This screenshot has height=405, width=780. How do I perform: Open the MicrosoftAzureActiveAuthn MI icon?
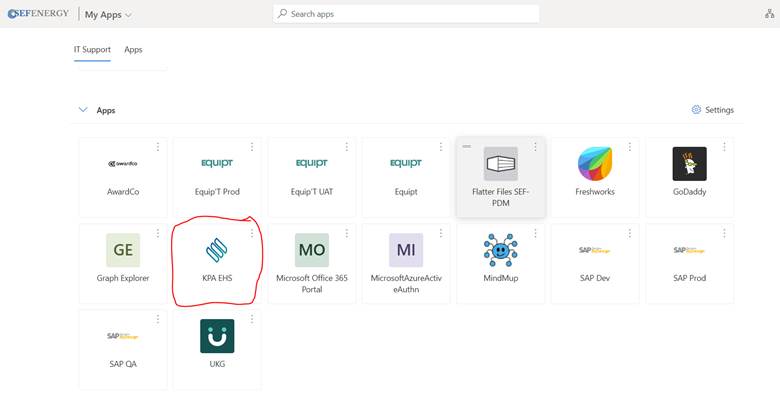coord(406,250)
